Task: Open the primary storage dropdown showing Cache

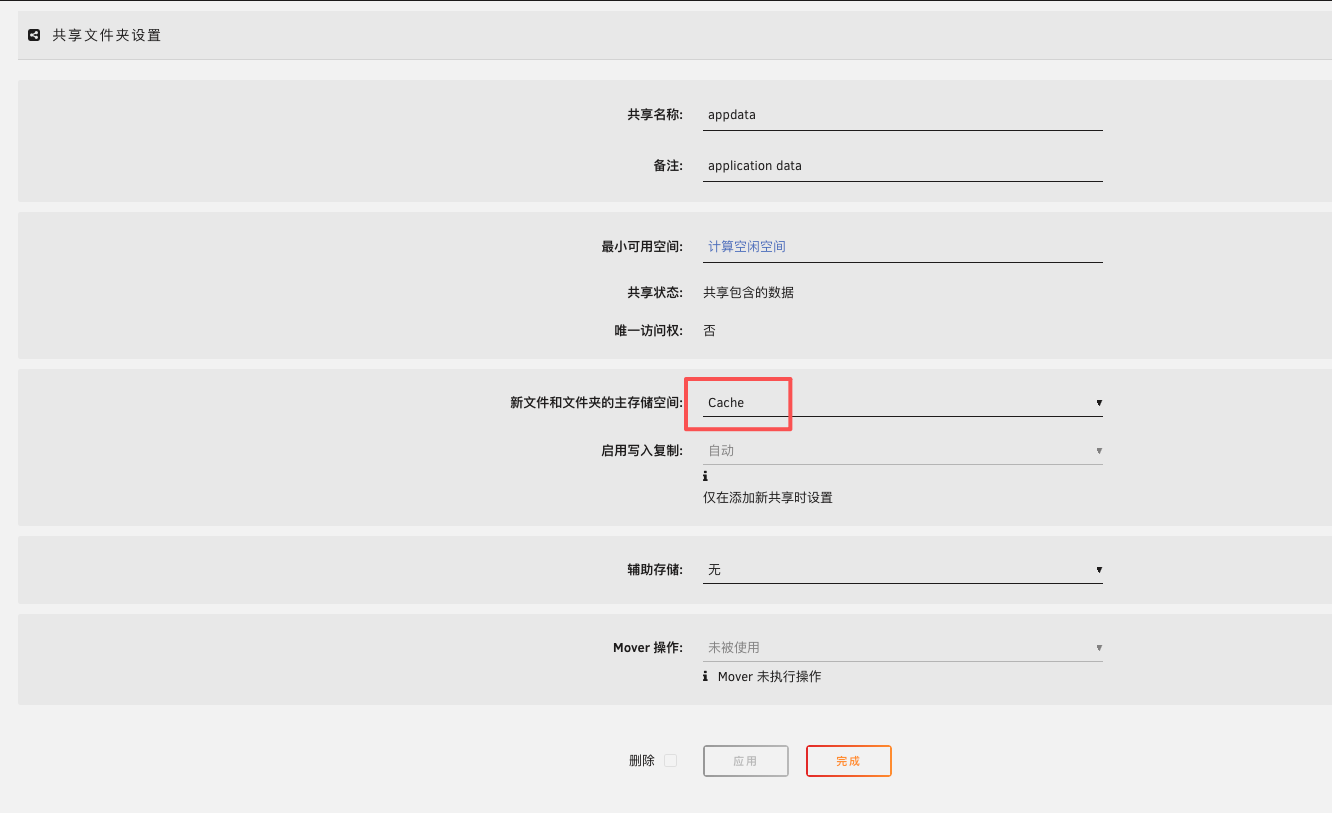Action: pyautogui.click(x=902, y=403)
